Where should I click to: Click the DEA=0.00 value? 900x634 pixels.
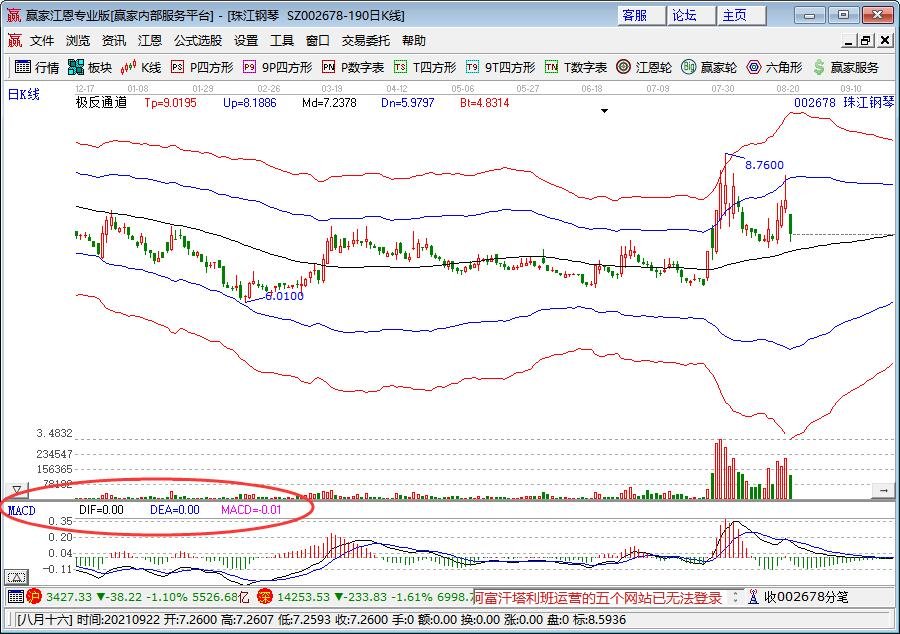click(x=174, y=509)
